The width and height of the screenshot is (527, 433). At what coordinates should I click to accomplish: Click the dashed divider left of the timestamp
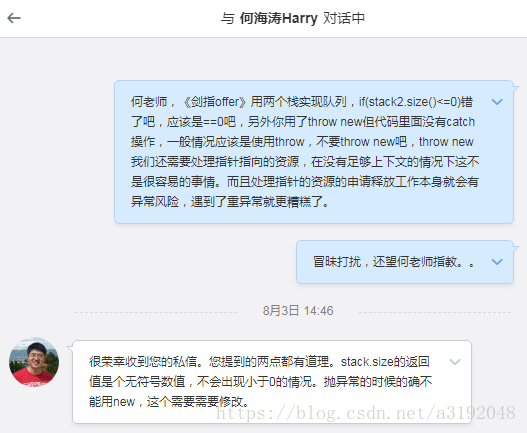click(156, 312)
